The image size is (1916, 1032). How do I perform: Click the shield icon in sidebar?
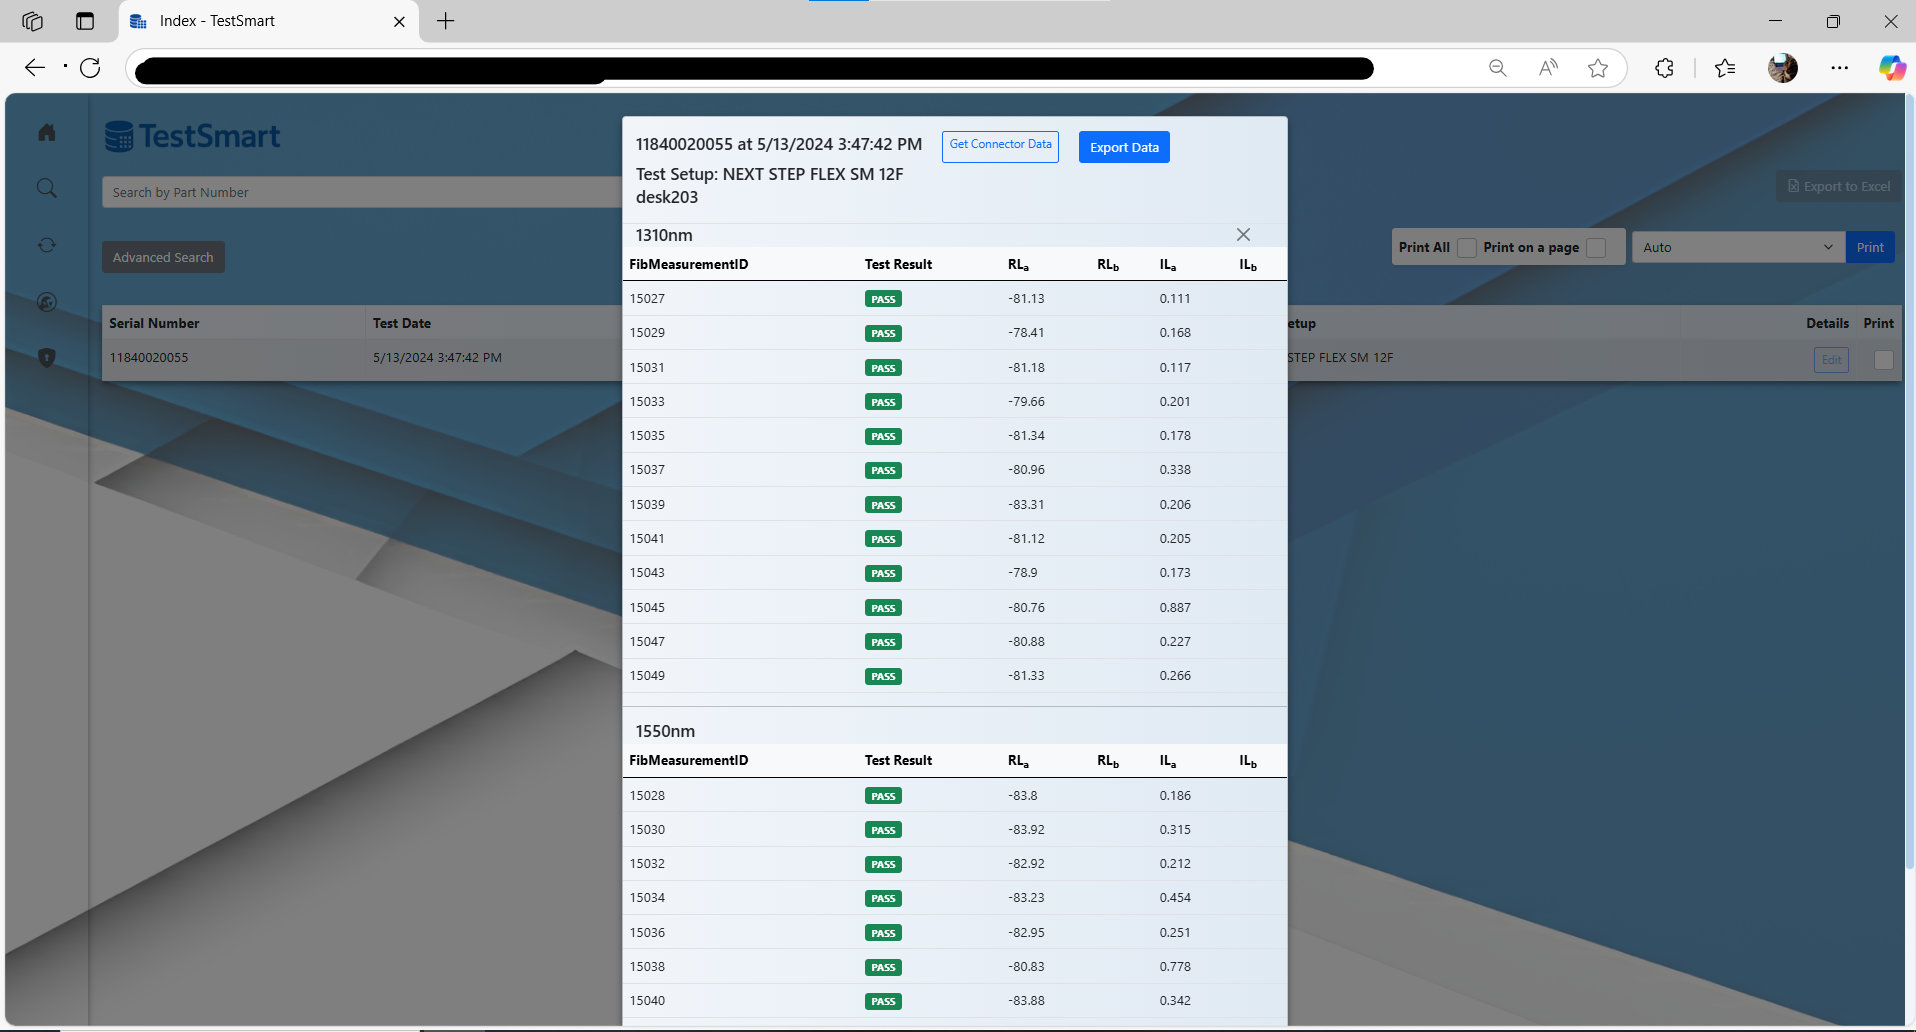tap(47, 357)
